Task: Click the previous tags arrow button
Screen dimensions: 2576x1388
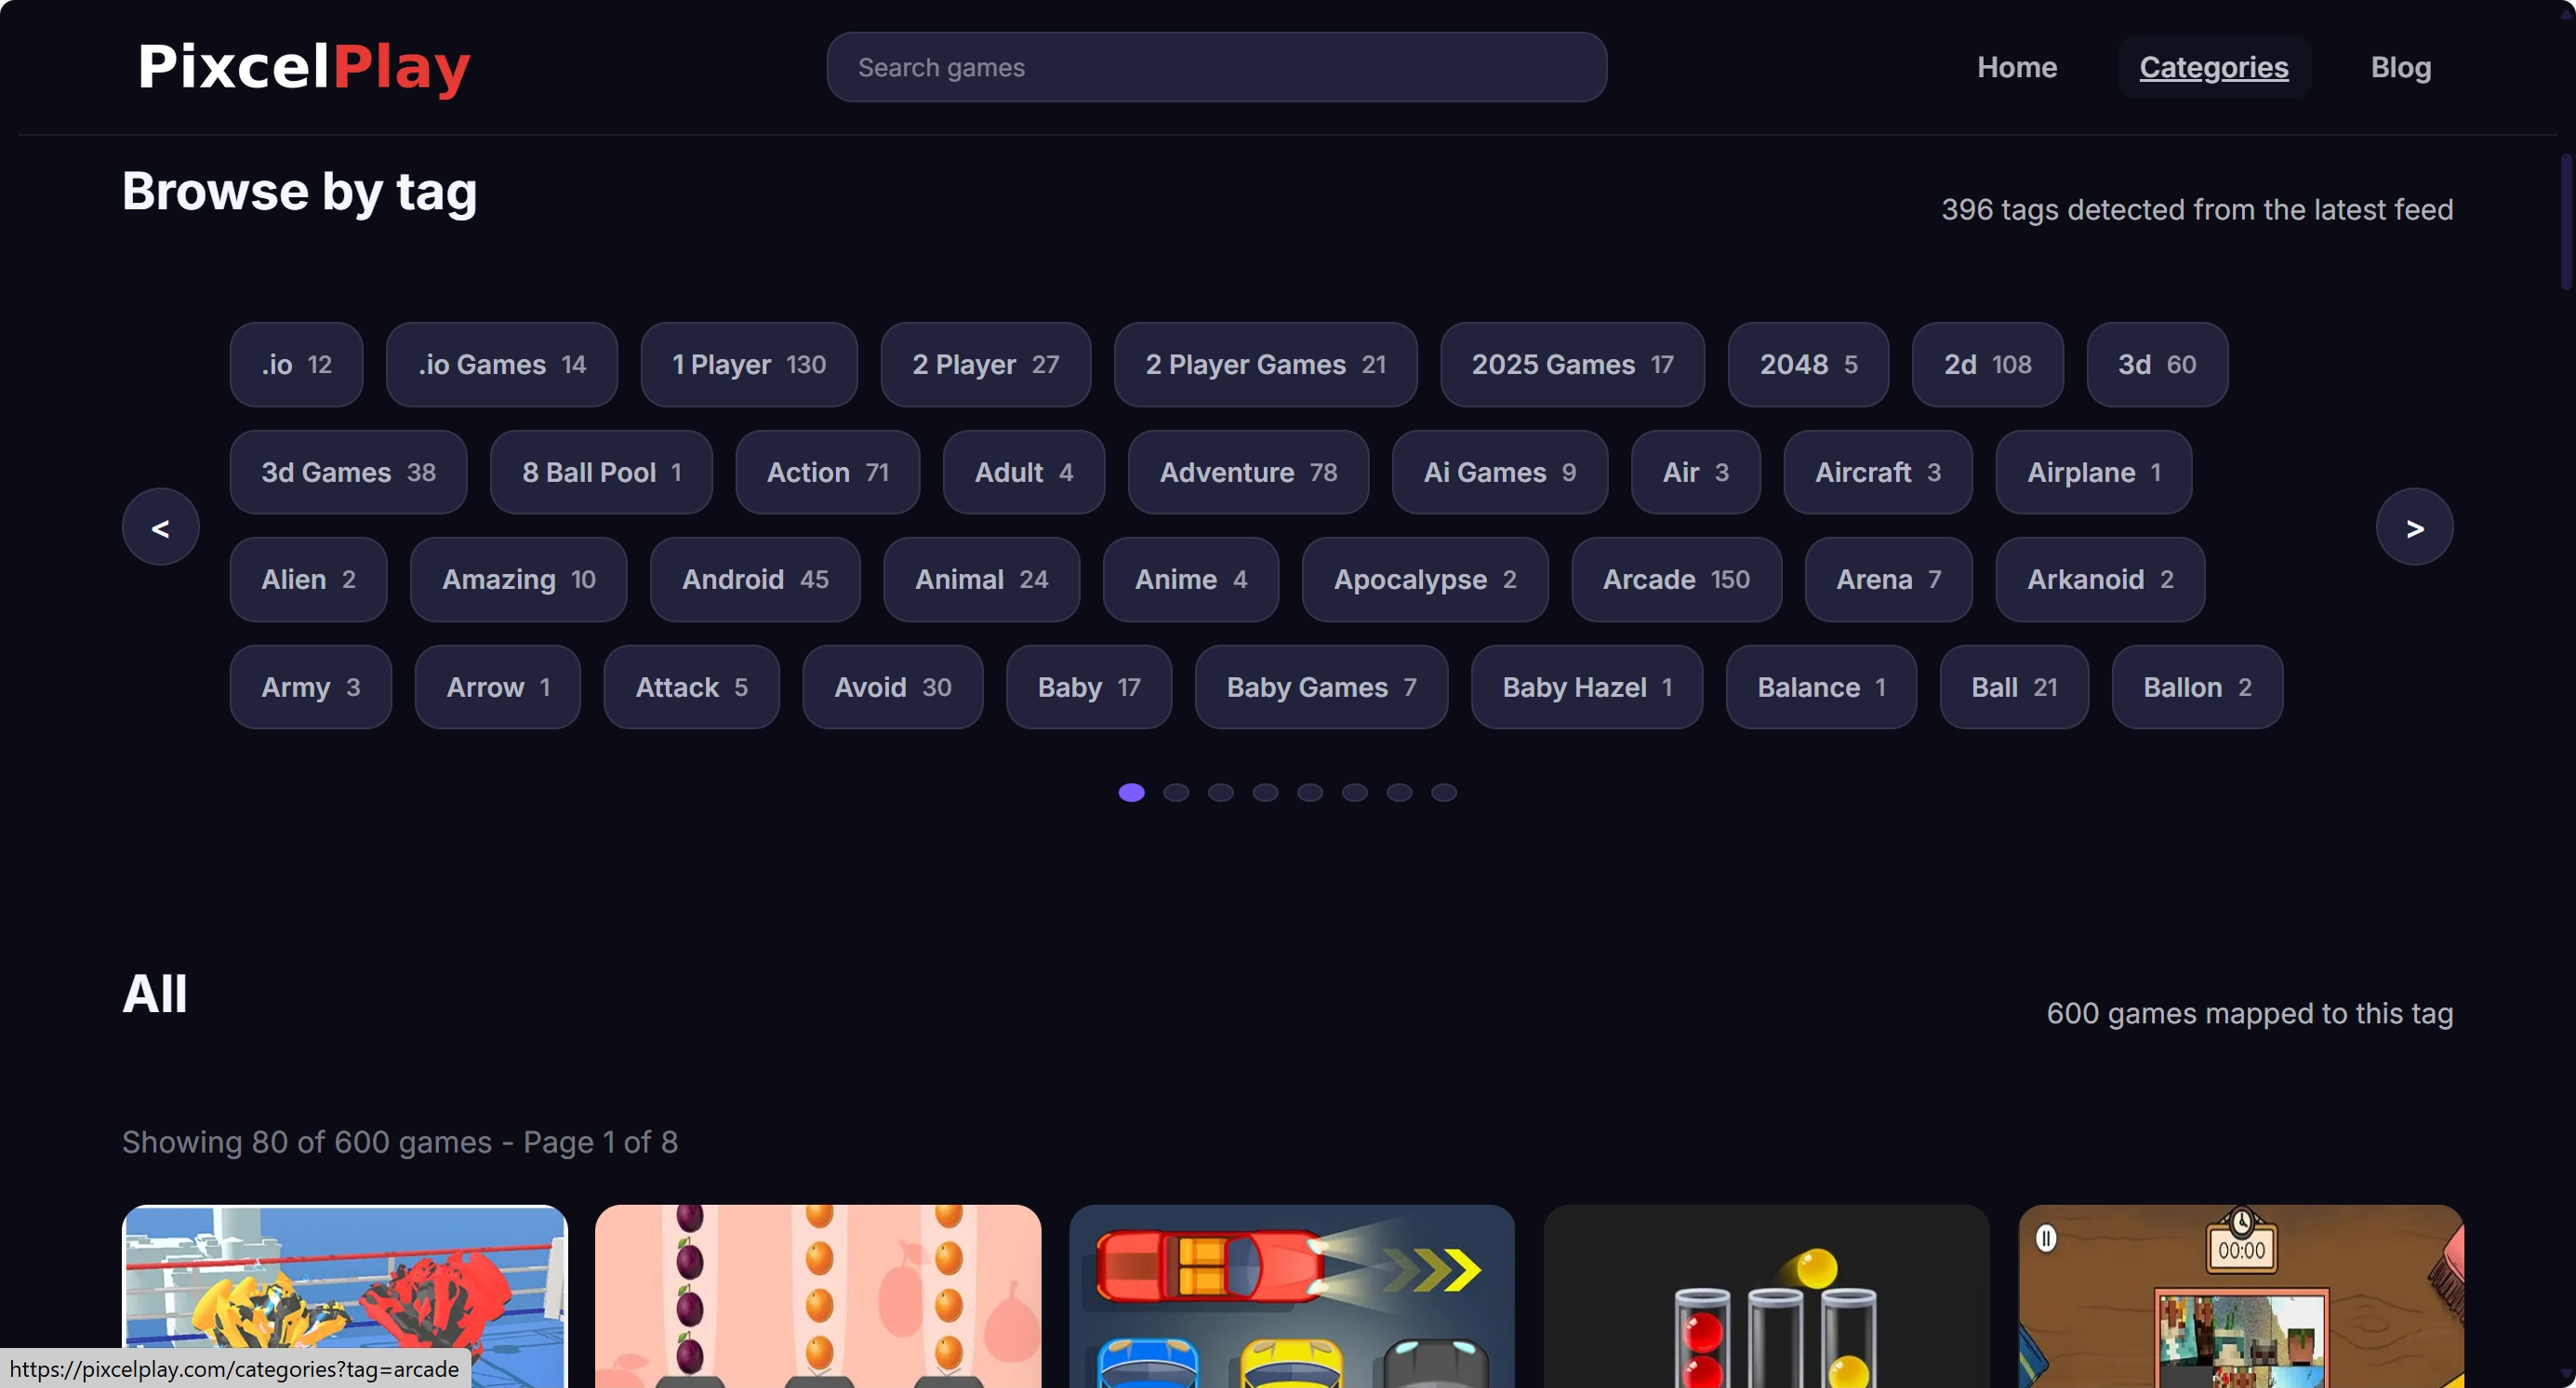Action: [x=160, y=527]
